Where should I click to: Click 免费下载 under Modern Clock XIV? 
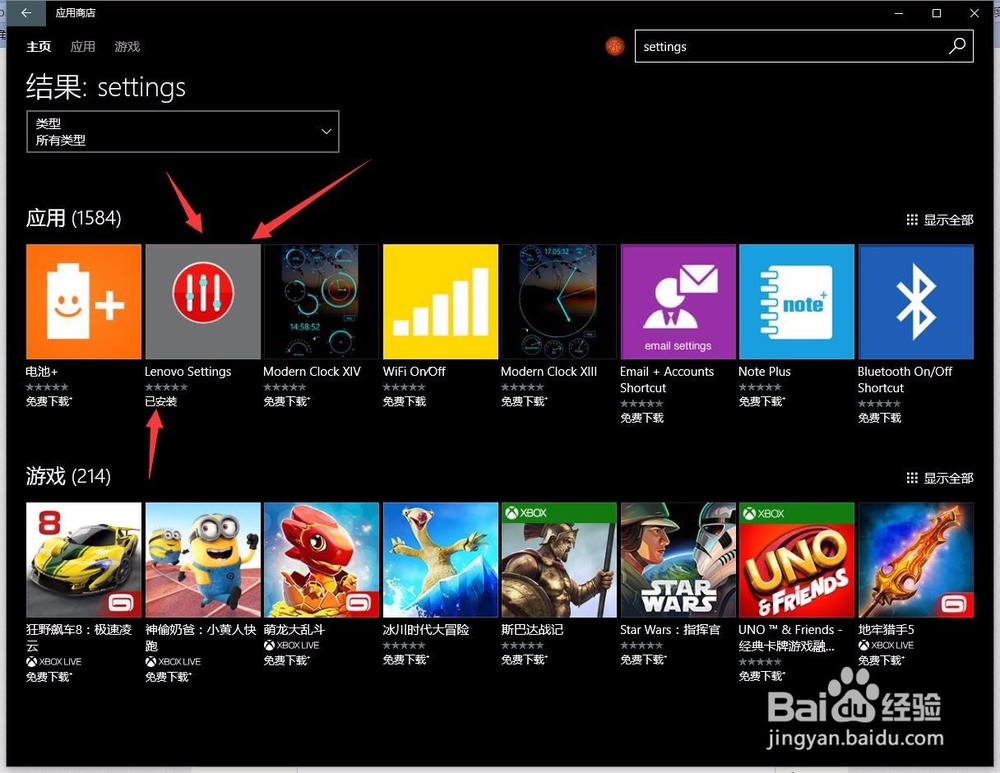click(287, 401)
